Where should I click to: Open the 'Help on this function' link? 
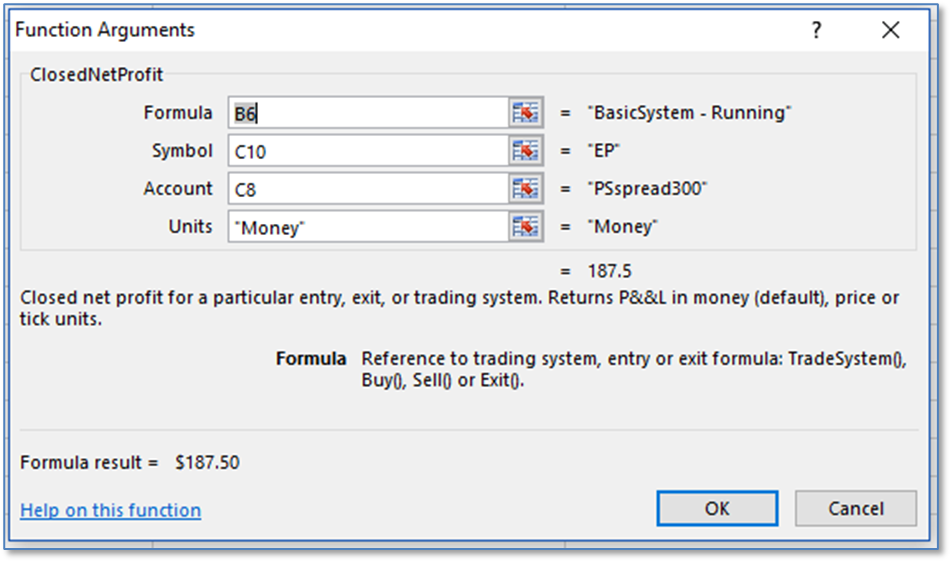(x=110, y=510)
